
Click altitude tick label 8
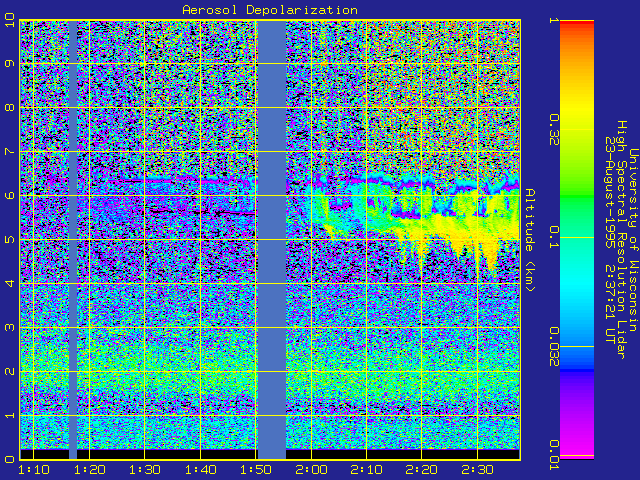9,107
